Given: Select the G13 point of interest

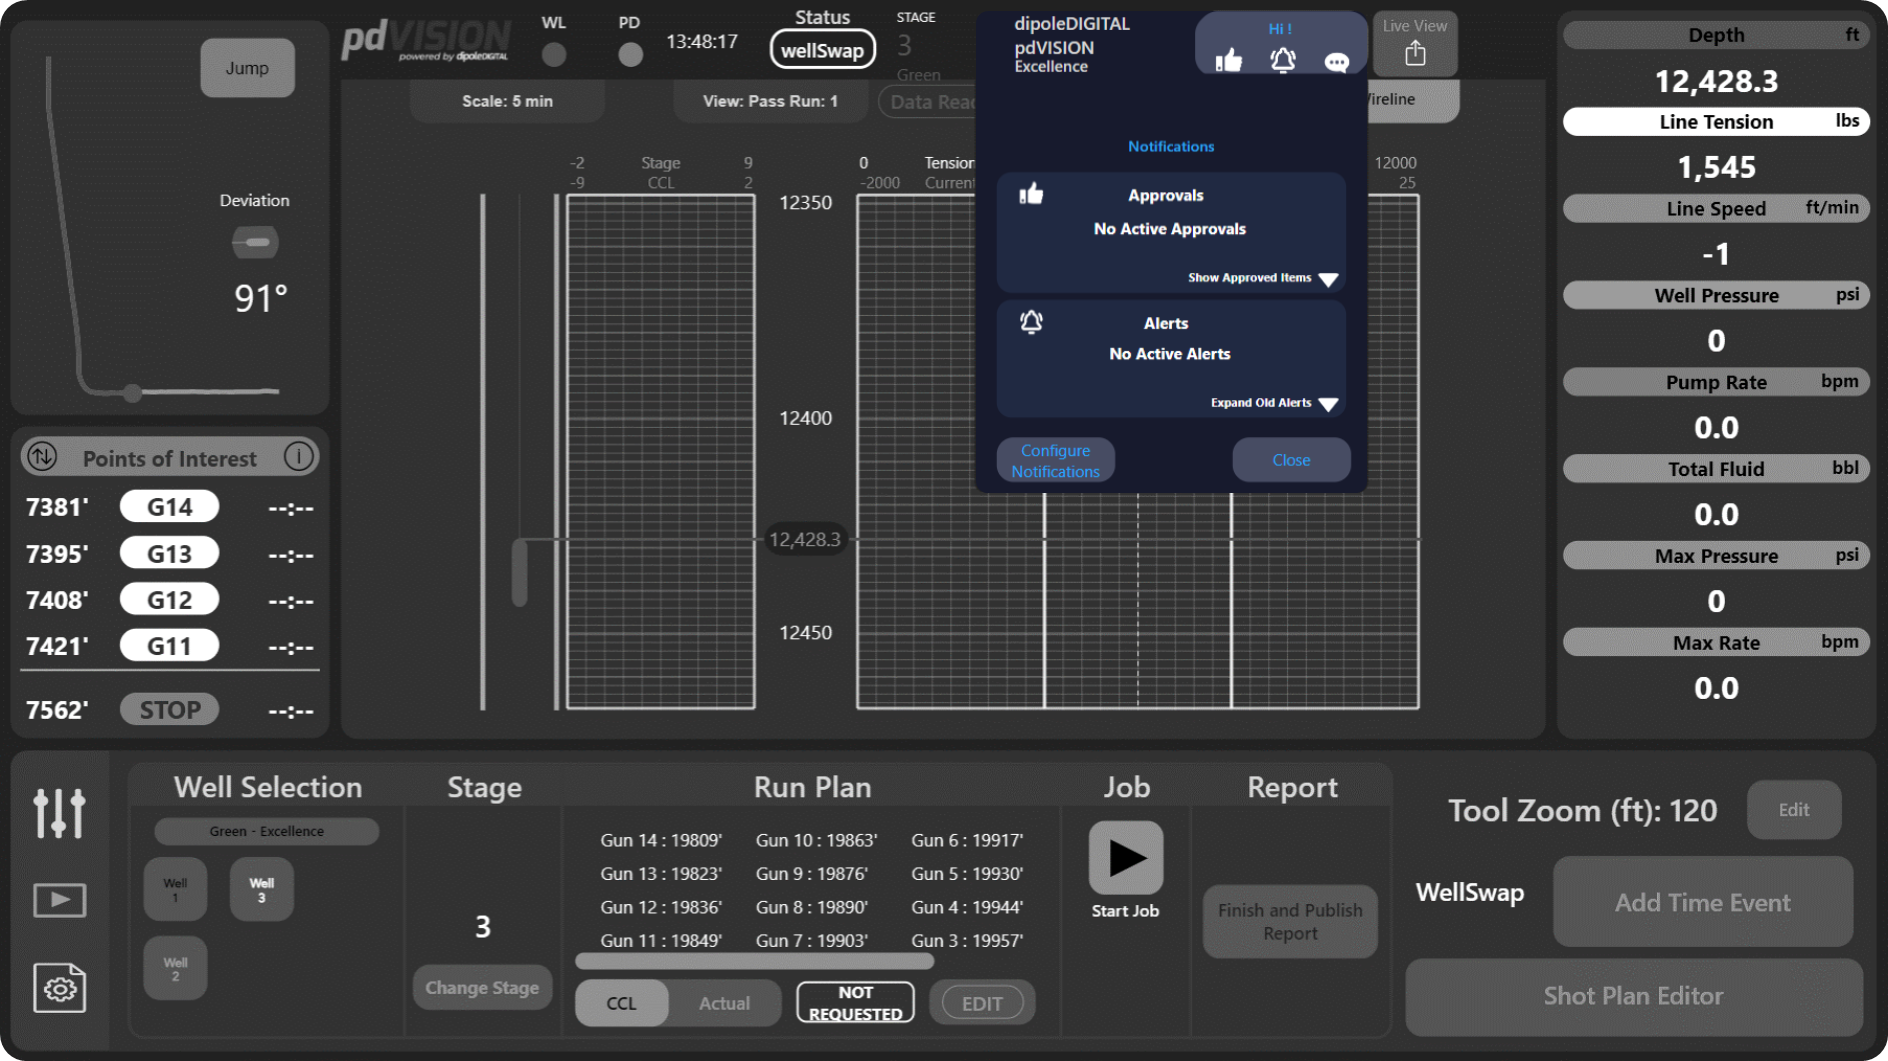Looking at the screenshot, I should tap(169, 553).
